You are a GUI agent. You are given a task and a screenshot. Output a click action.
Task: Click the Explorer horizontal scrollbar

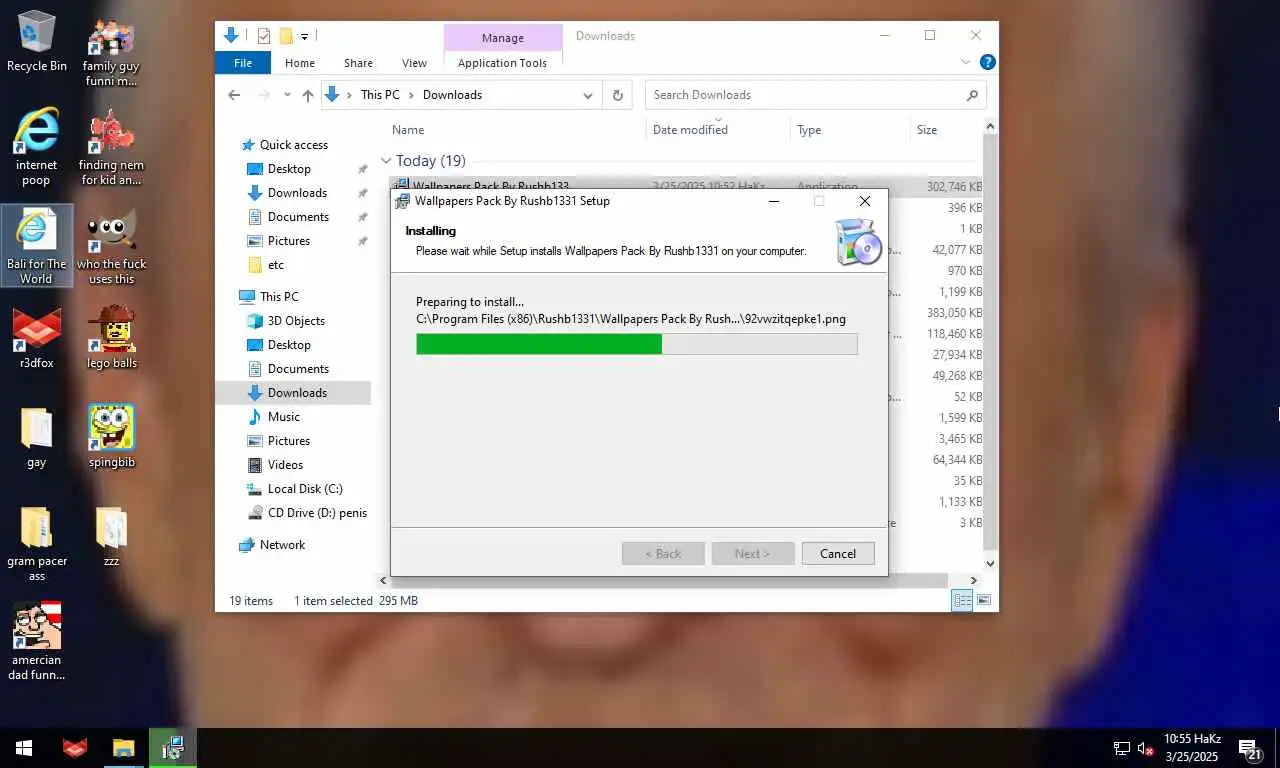click(669, 580)
